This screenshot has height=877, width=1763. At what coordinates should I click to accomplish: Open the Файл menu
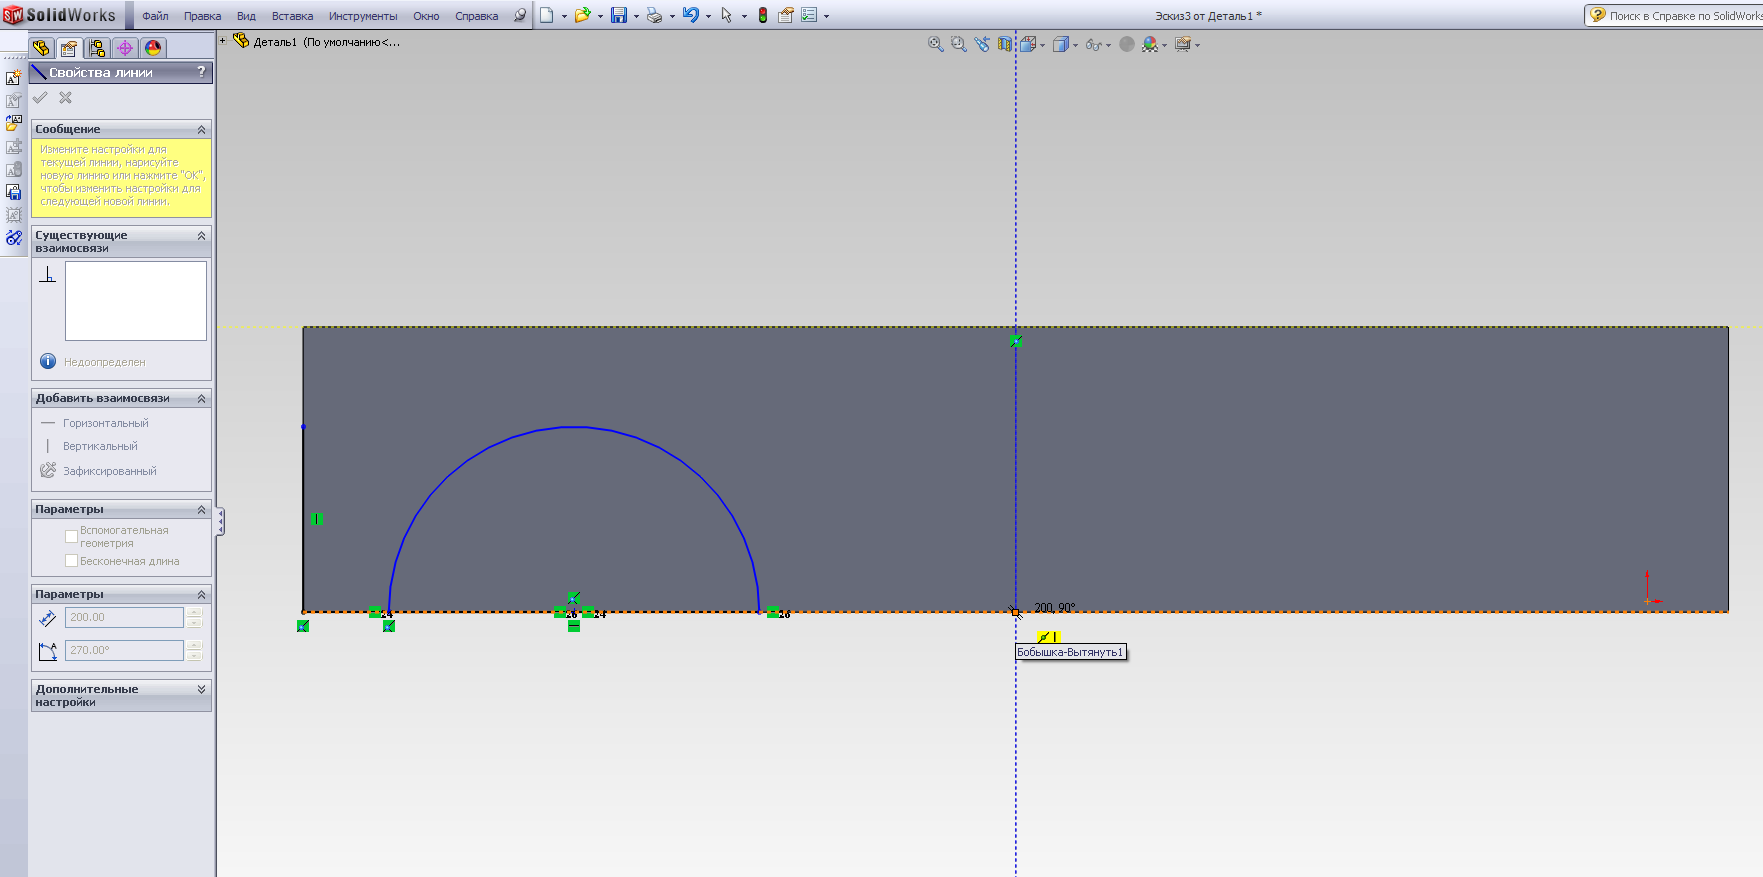[155, 16]
